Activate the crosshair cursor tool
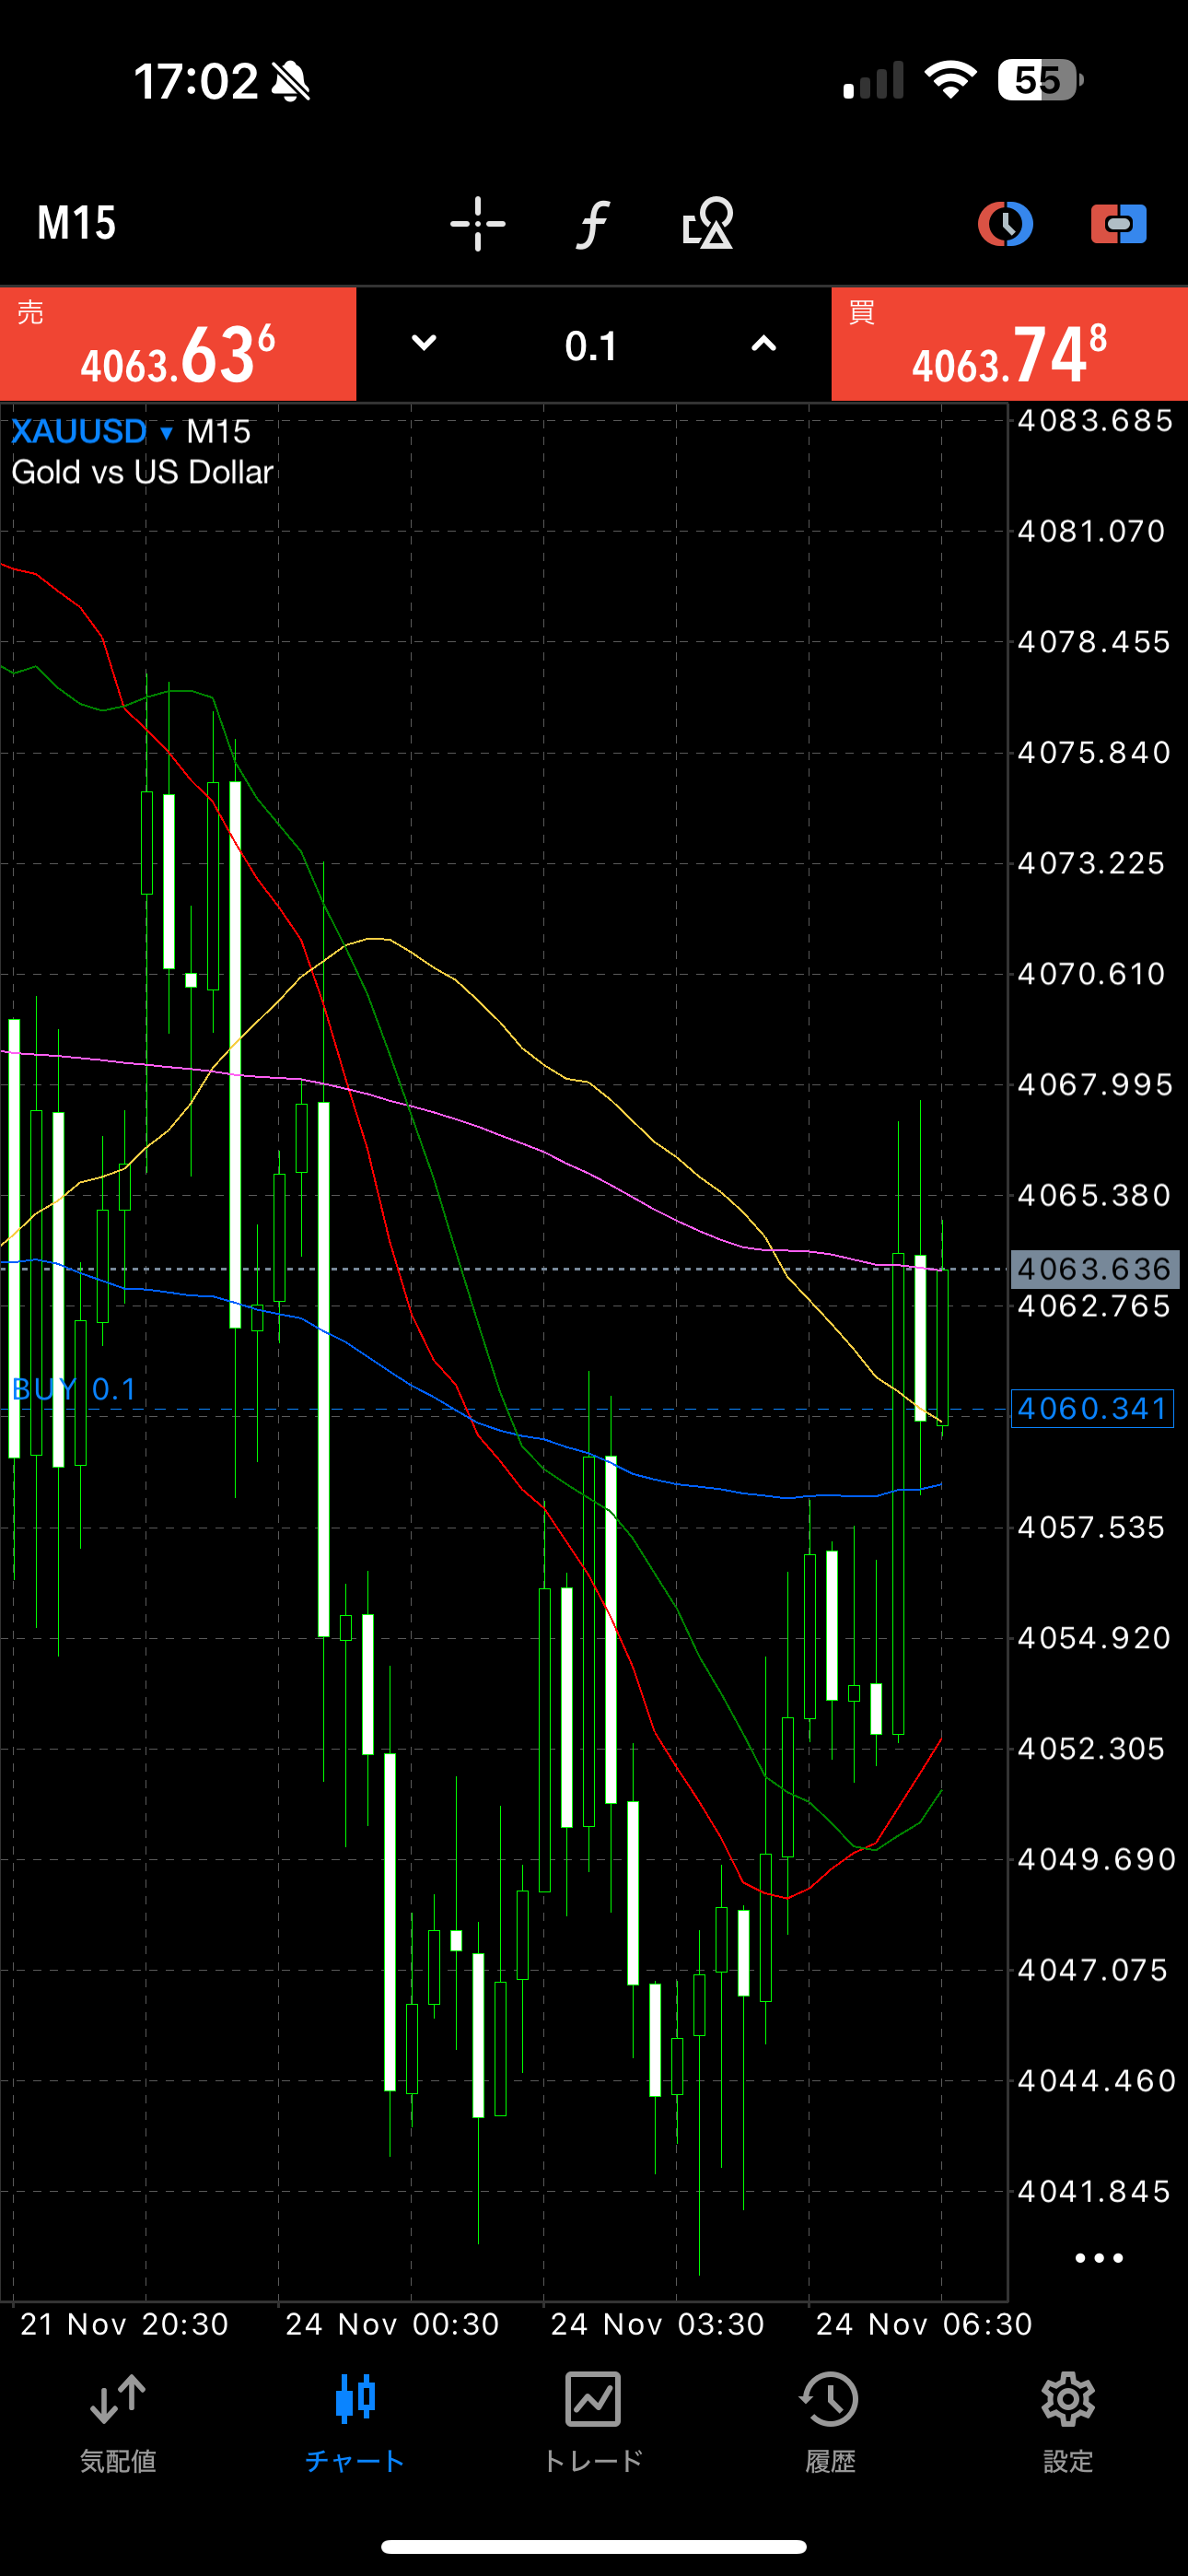This screenshot has height=2576, width=1188. pos(477,223)
